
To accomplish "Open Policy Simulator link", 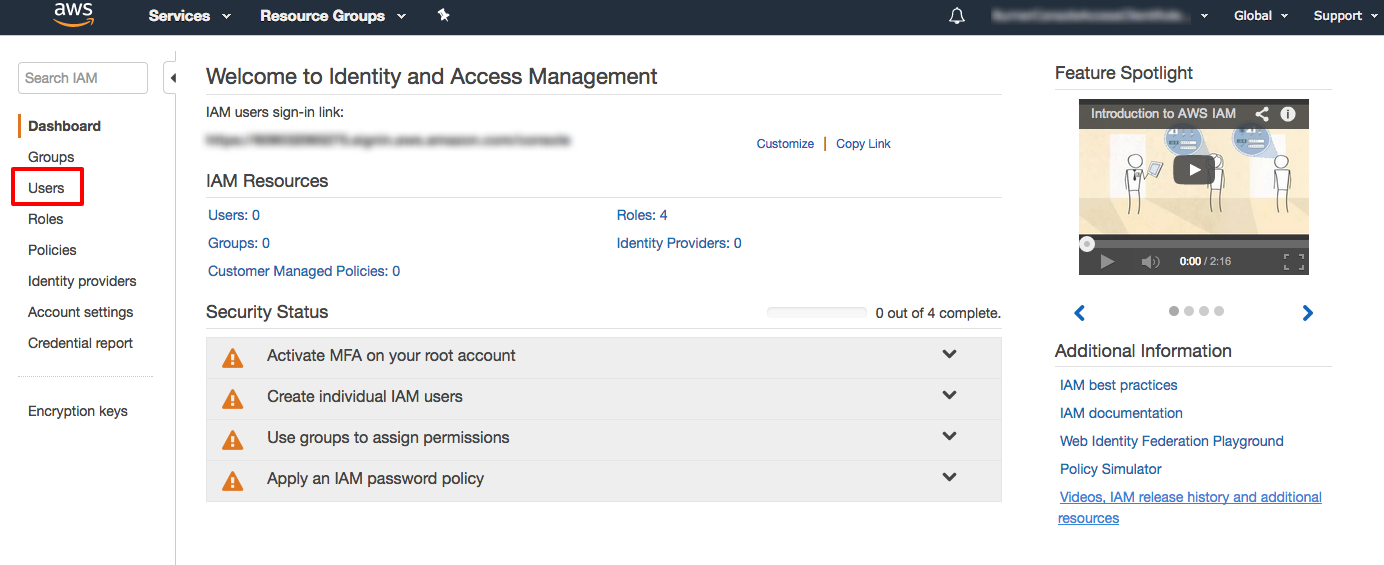I will point(1110,469).
